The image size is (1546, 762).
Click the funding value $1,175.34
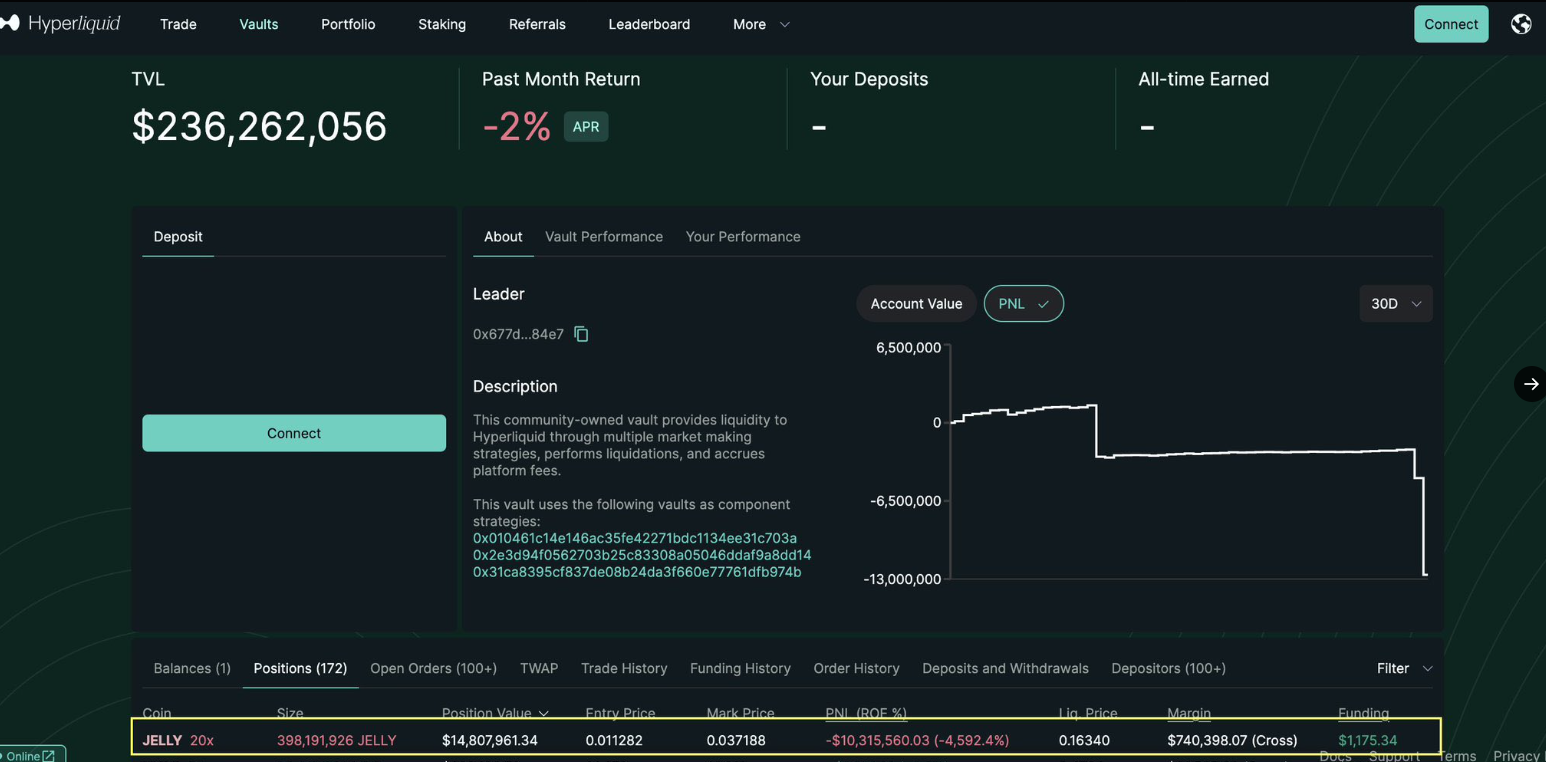[1367, 740]
